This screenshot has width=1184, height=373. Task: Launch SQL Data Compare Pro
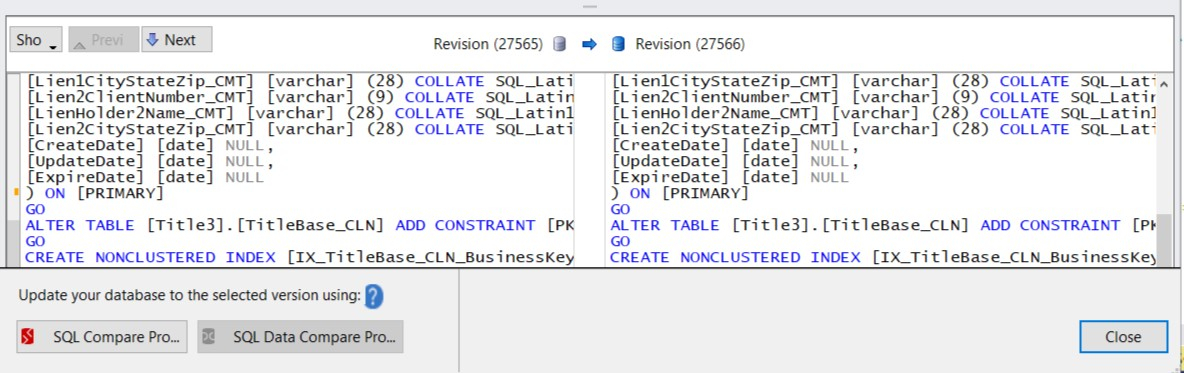click(x=301, y=337)
